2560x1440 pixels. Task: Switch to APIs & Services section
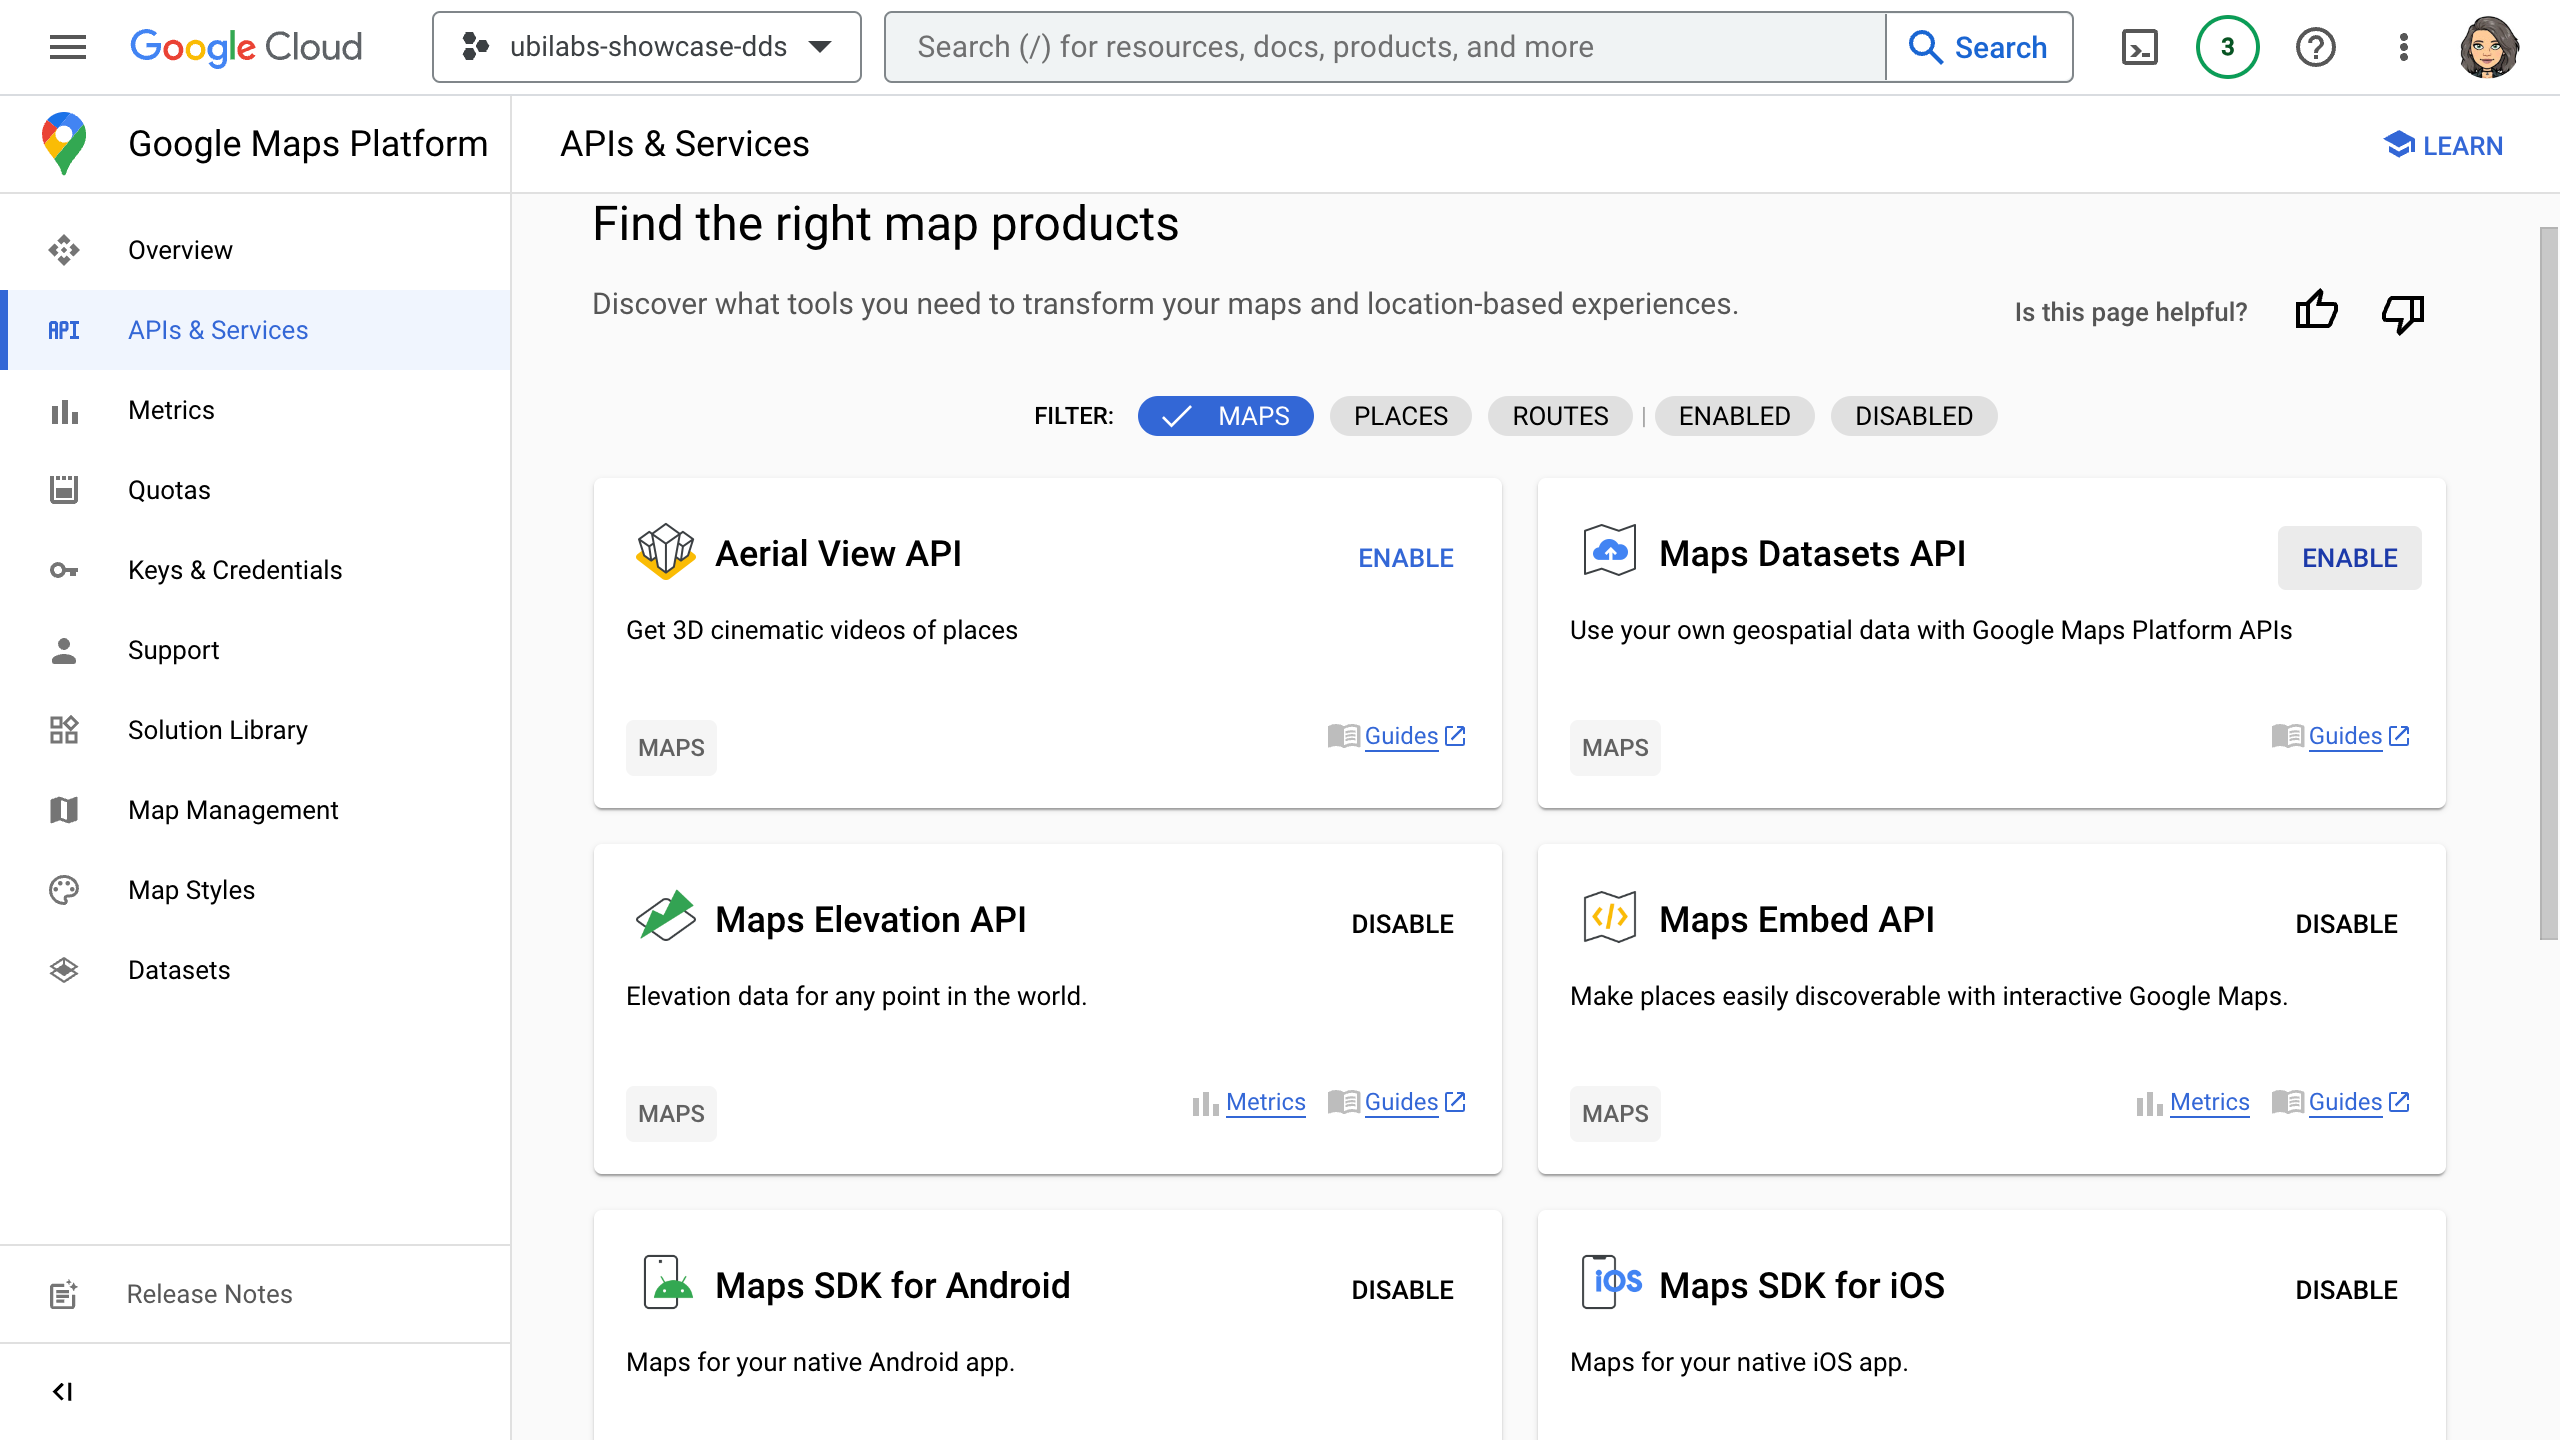tap(218, 330)
